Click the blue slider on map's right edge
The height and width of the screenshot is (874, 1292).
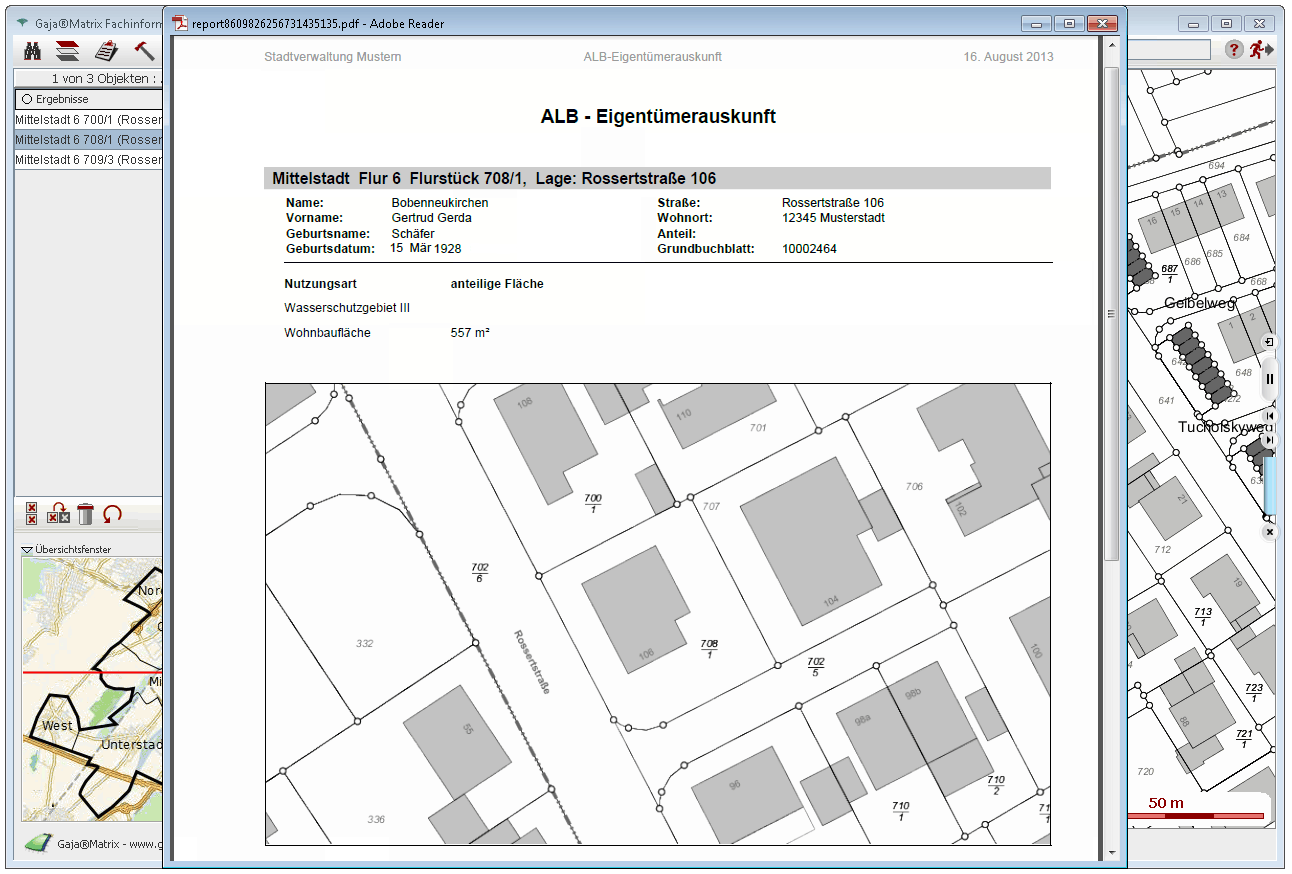(x=1270, y=485)
